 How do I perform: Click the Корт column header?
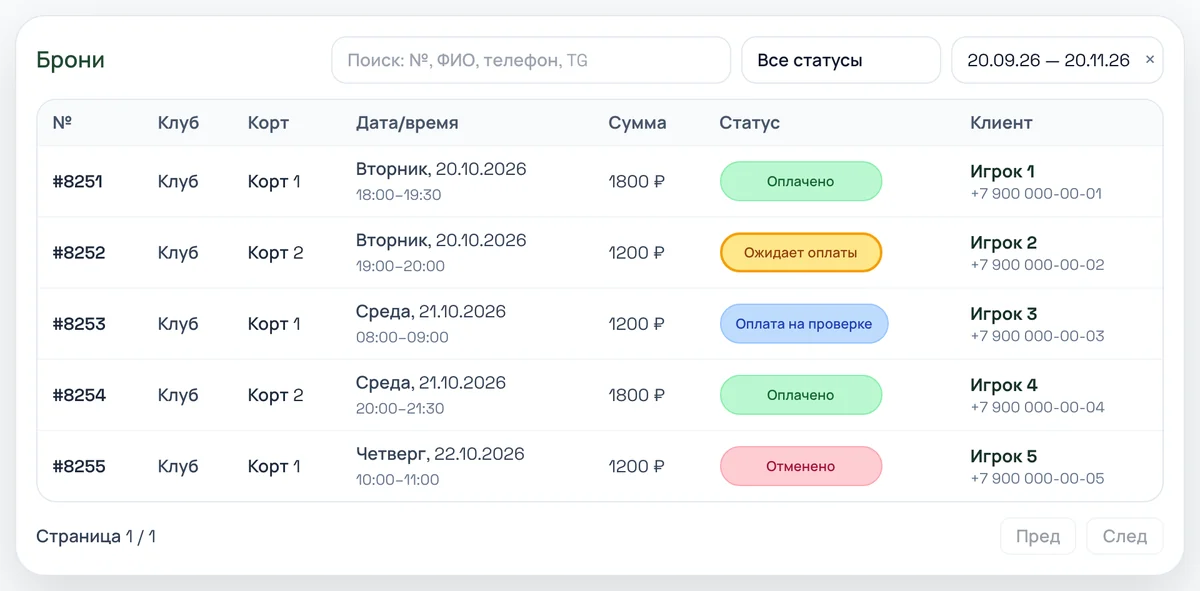(x=268, y=123)
